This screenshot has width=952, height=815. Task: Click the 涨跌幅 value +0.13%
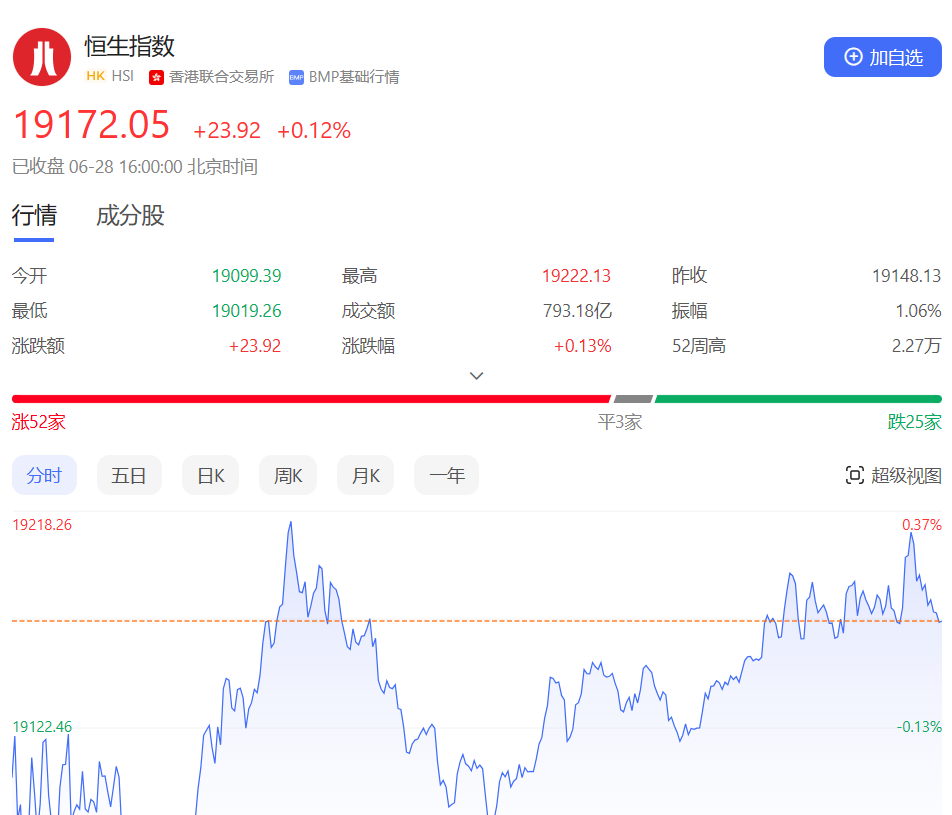tap(582, 346)
